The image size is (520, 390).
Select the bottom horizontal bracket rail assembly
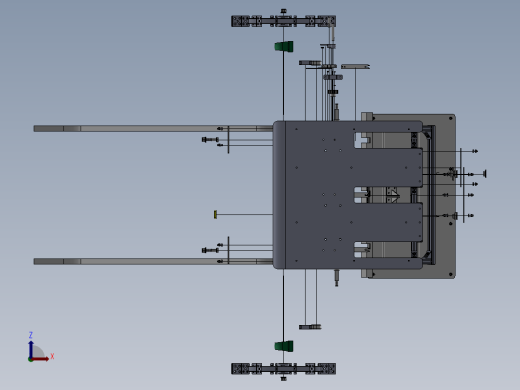point(283,369)
